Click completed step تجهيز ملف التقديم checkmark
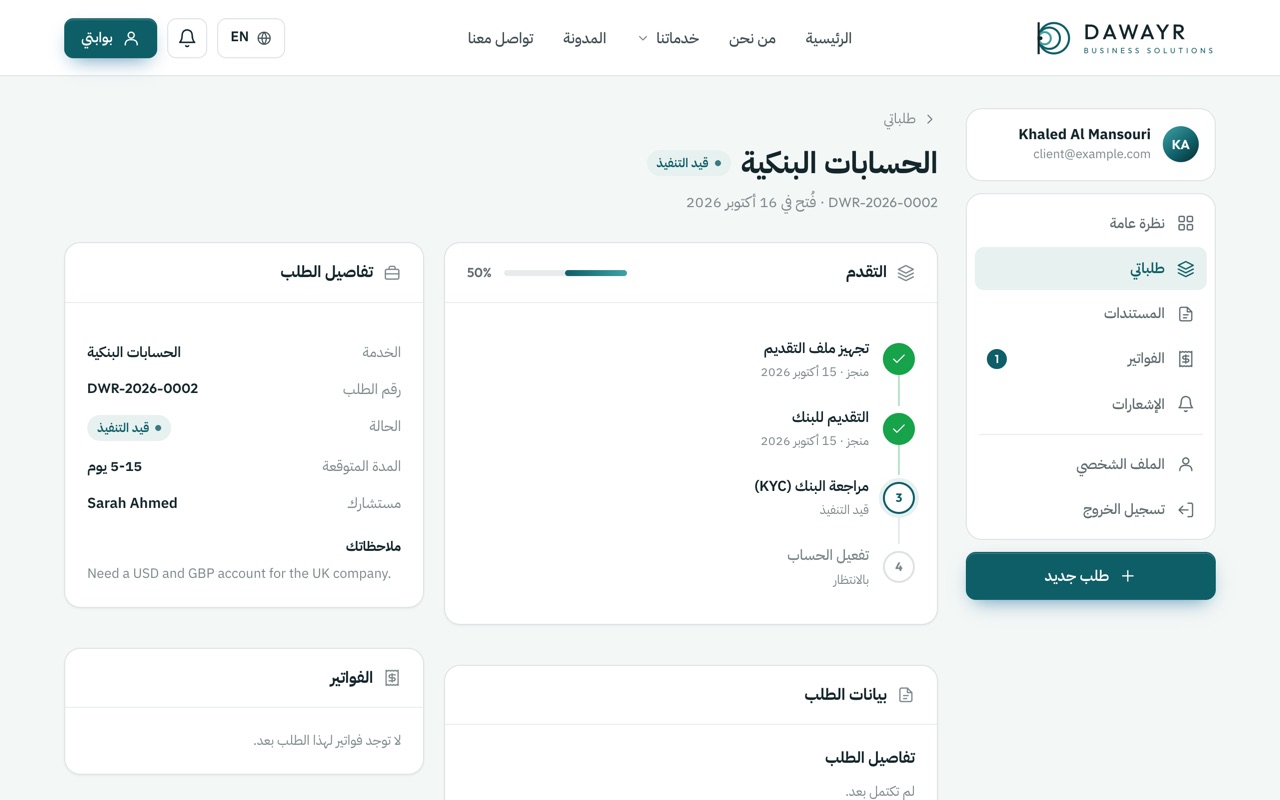This screenshot has width=1280, height=800. point(899,358)
